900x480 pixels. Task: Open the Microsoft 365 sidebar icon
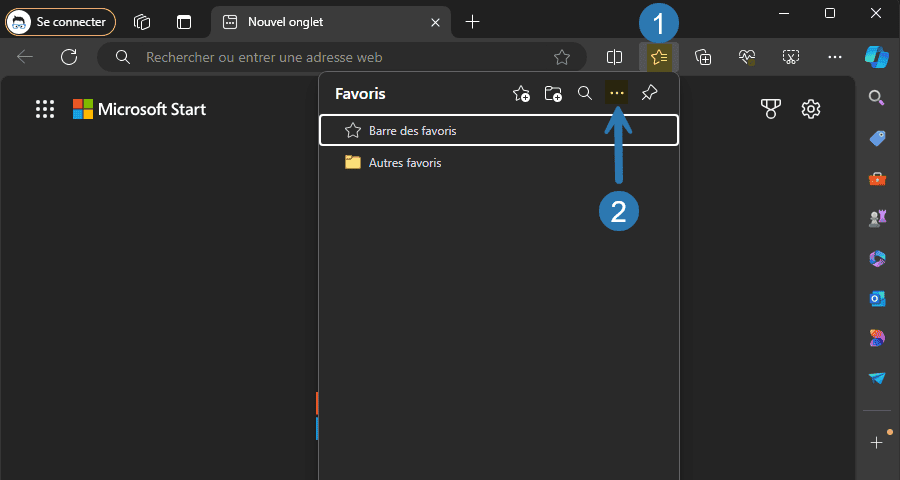coord(876,258)
